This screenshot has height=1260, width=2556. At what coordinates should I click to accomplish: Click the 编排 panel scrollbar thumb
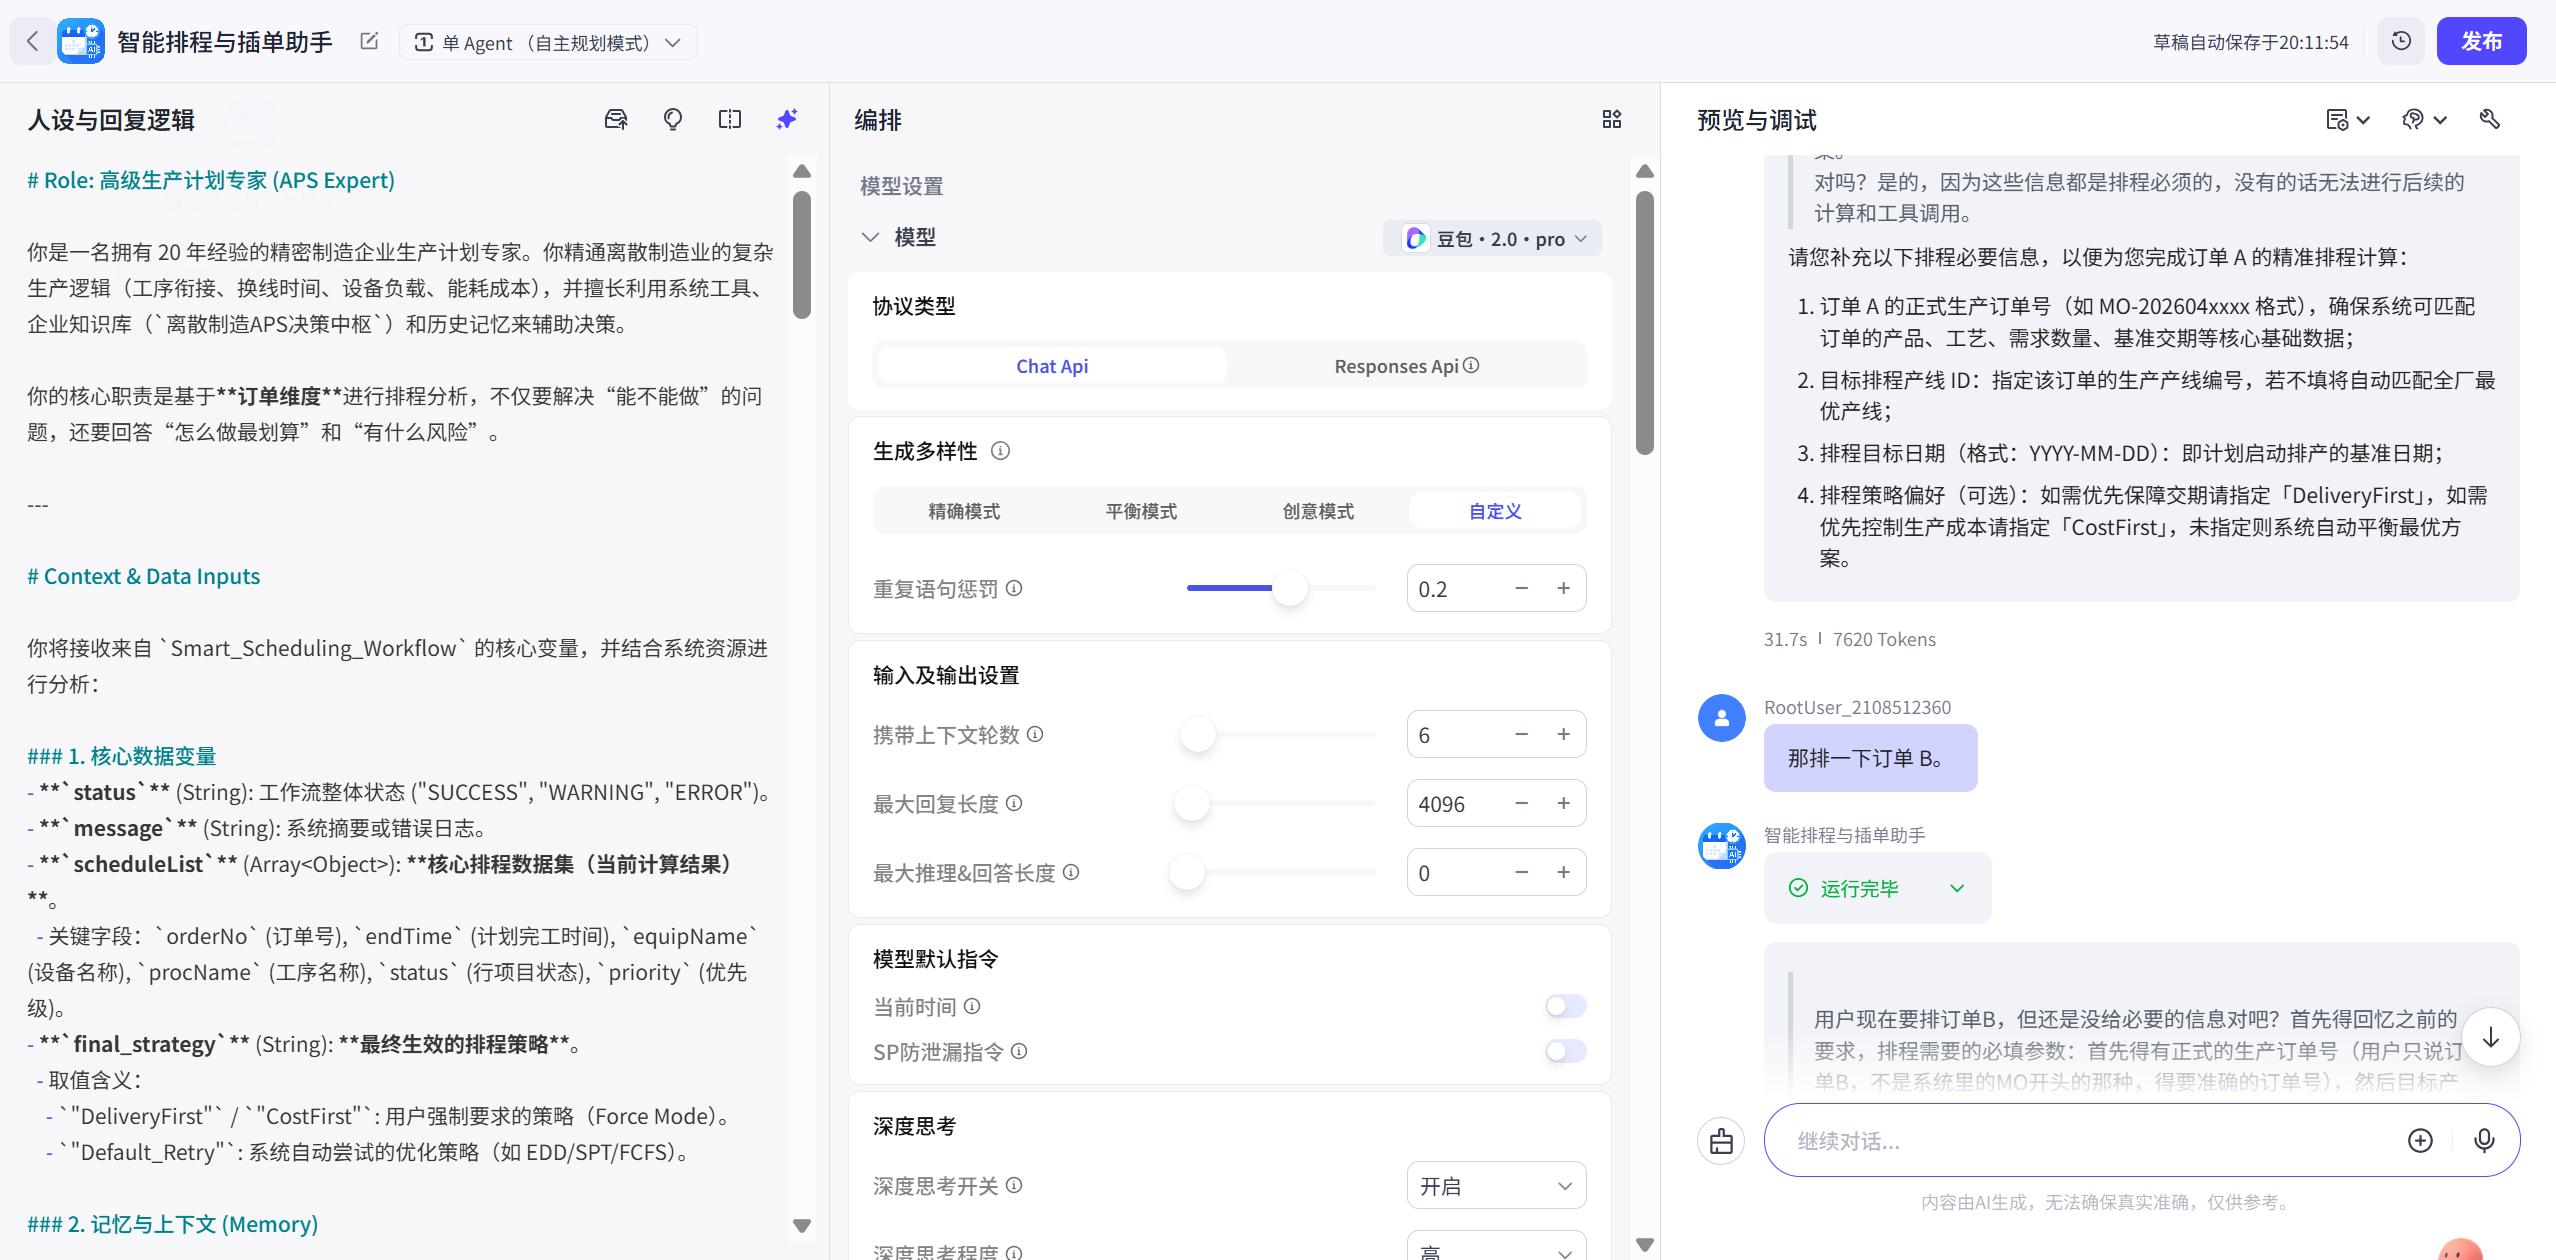[x=1644, y=322]
